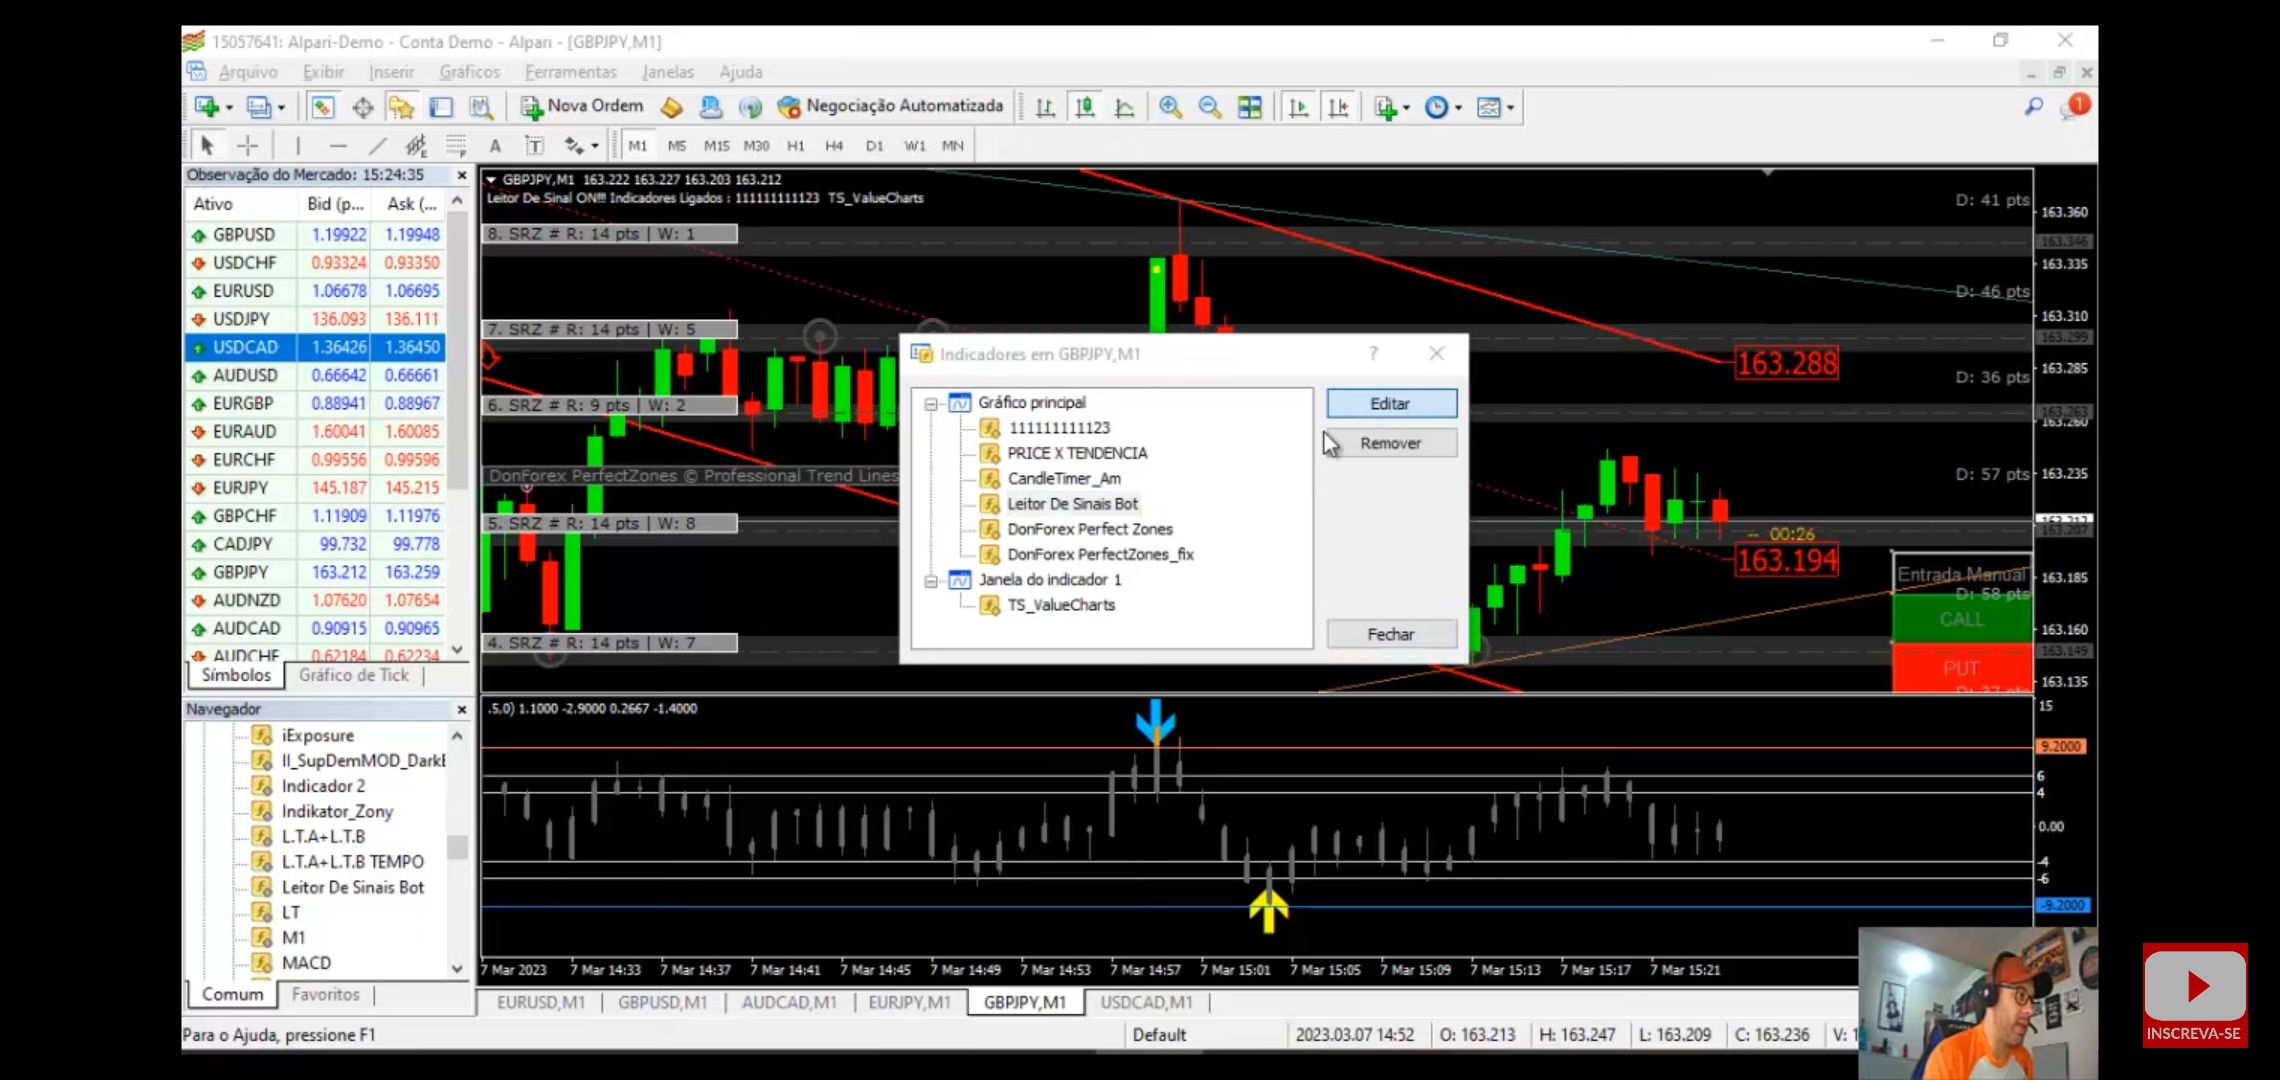Pick the Fibonacci retracement drawing tool

click(456, 146)
